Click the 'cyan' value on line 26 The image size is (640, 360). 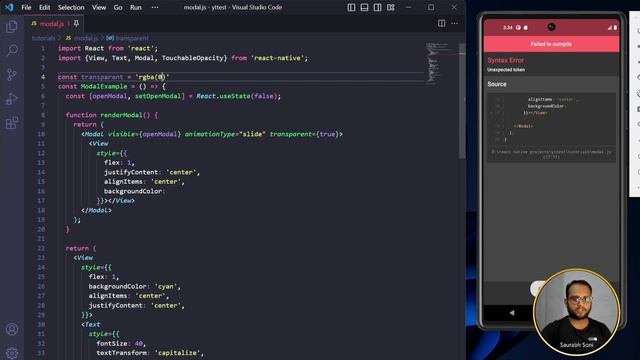pos(166,287)
